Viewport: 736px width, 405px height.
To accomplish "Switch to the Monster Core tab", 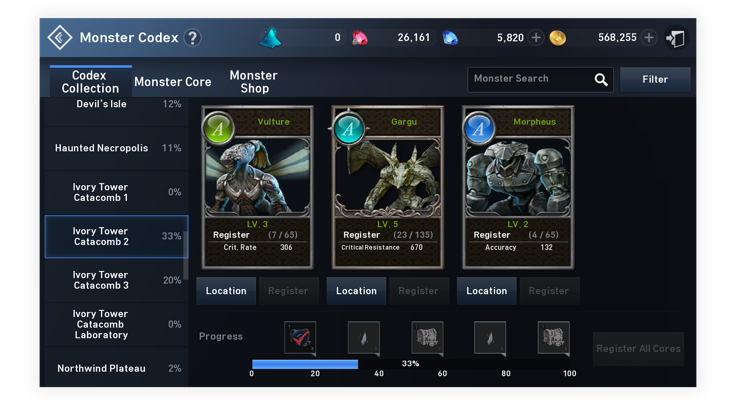I will pos(173,82).
